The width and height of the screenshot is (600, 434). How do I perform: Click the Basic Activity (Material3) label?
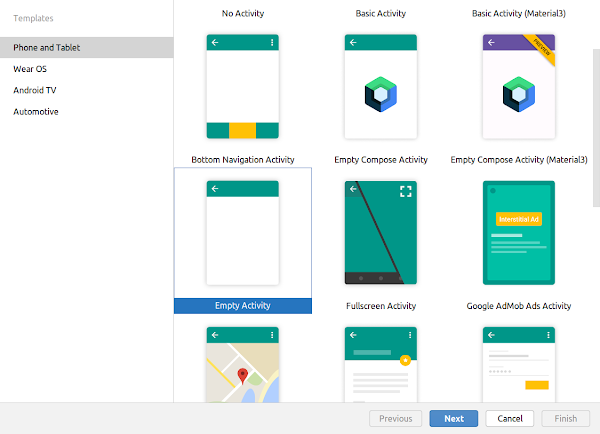click(x=519, y=13)
